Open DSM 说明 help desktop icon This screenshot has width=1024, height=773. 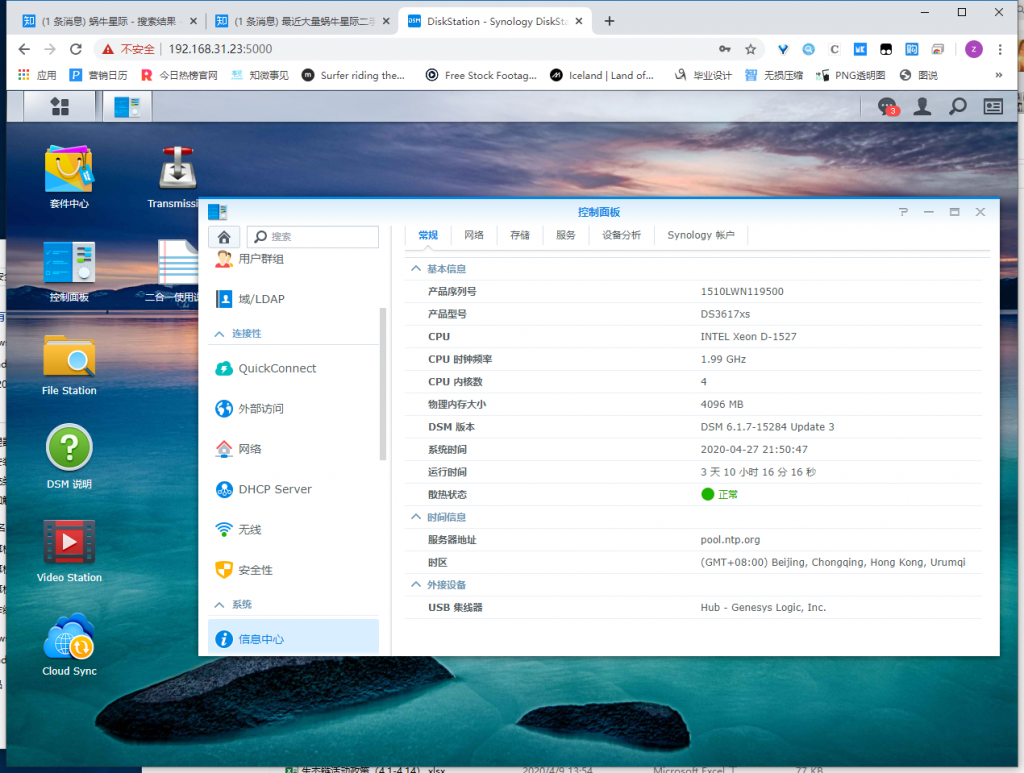69,457
